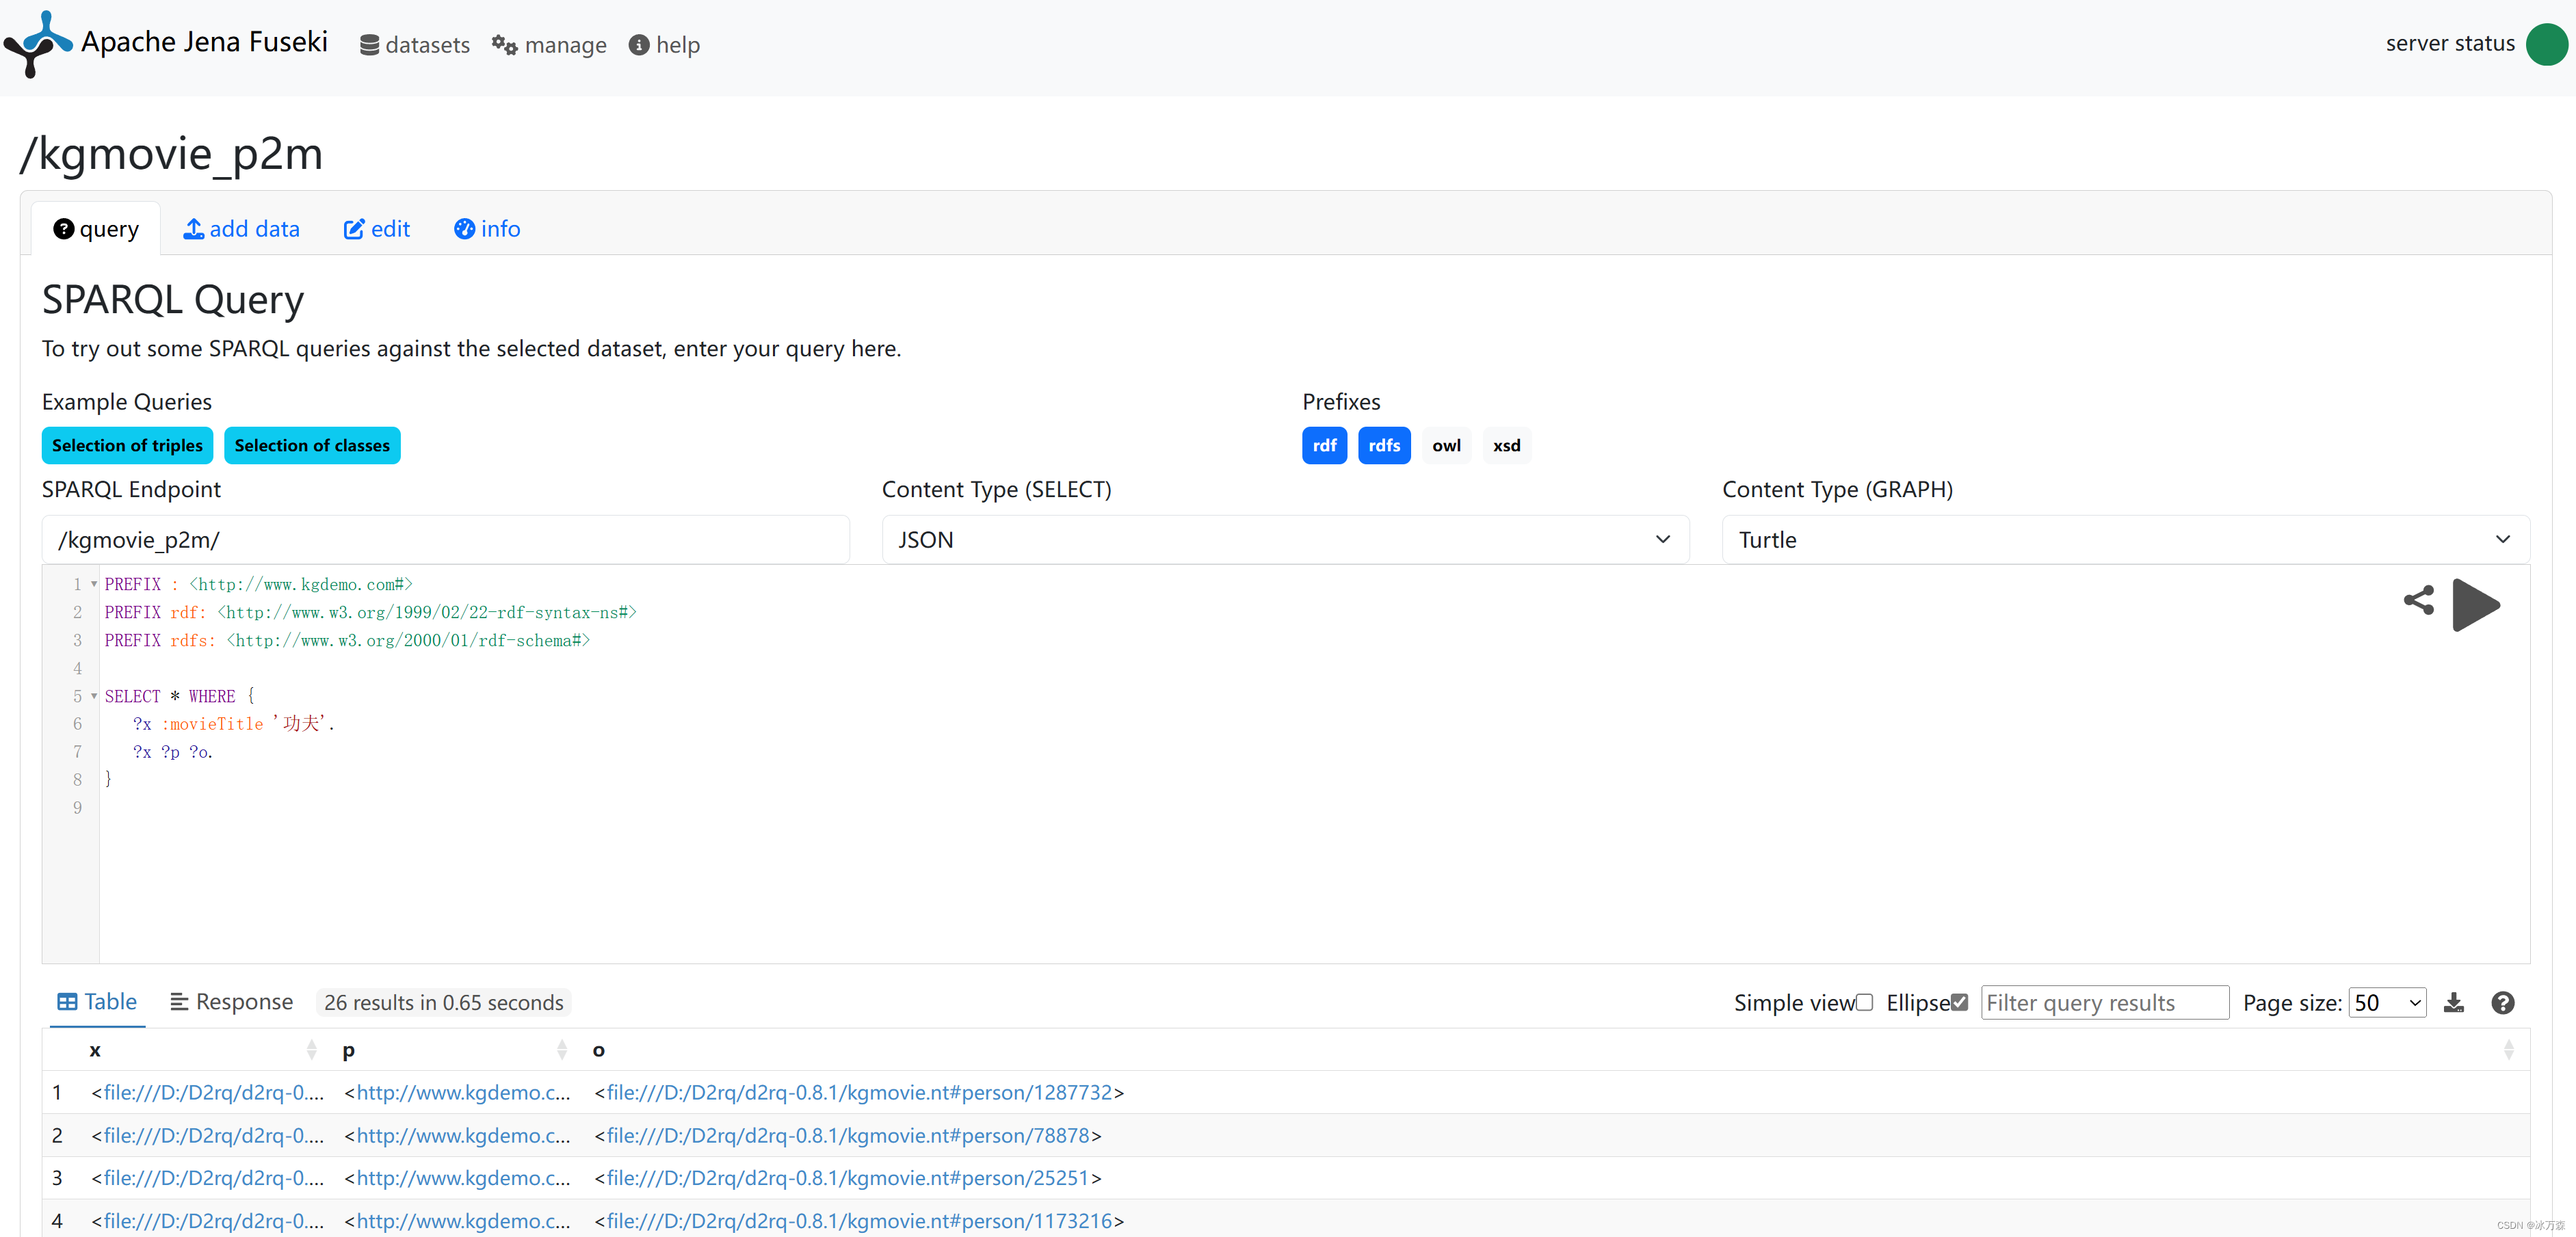Download the query results

pyautogui.click(x=2453, y=1003)
